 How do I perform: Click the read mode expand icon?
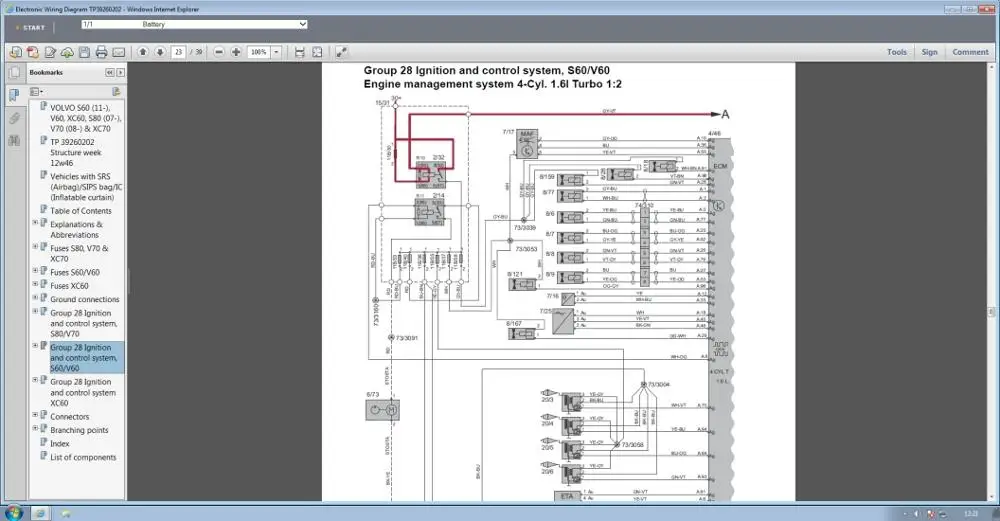[341, 52]
